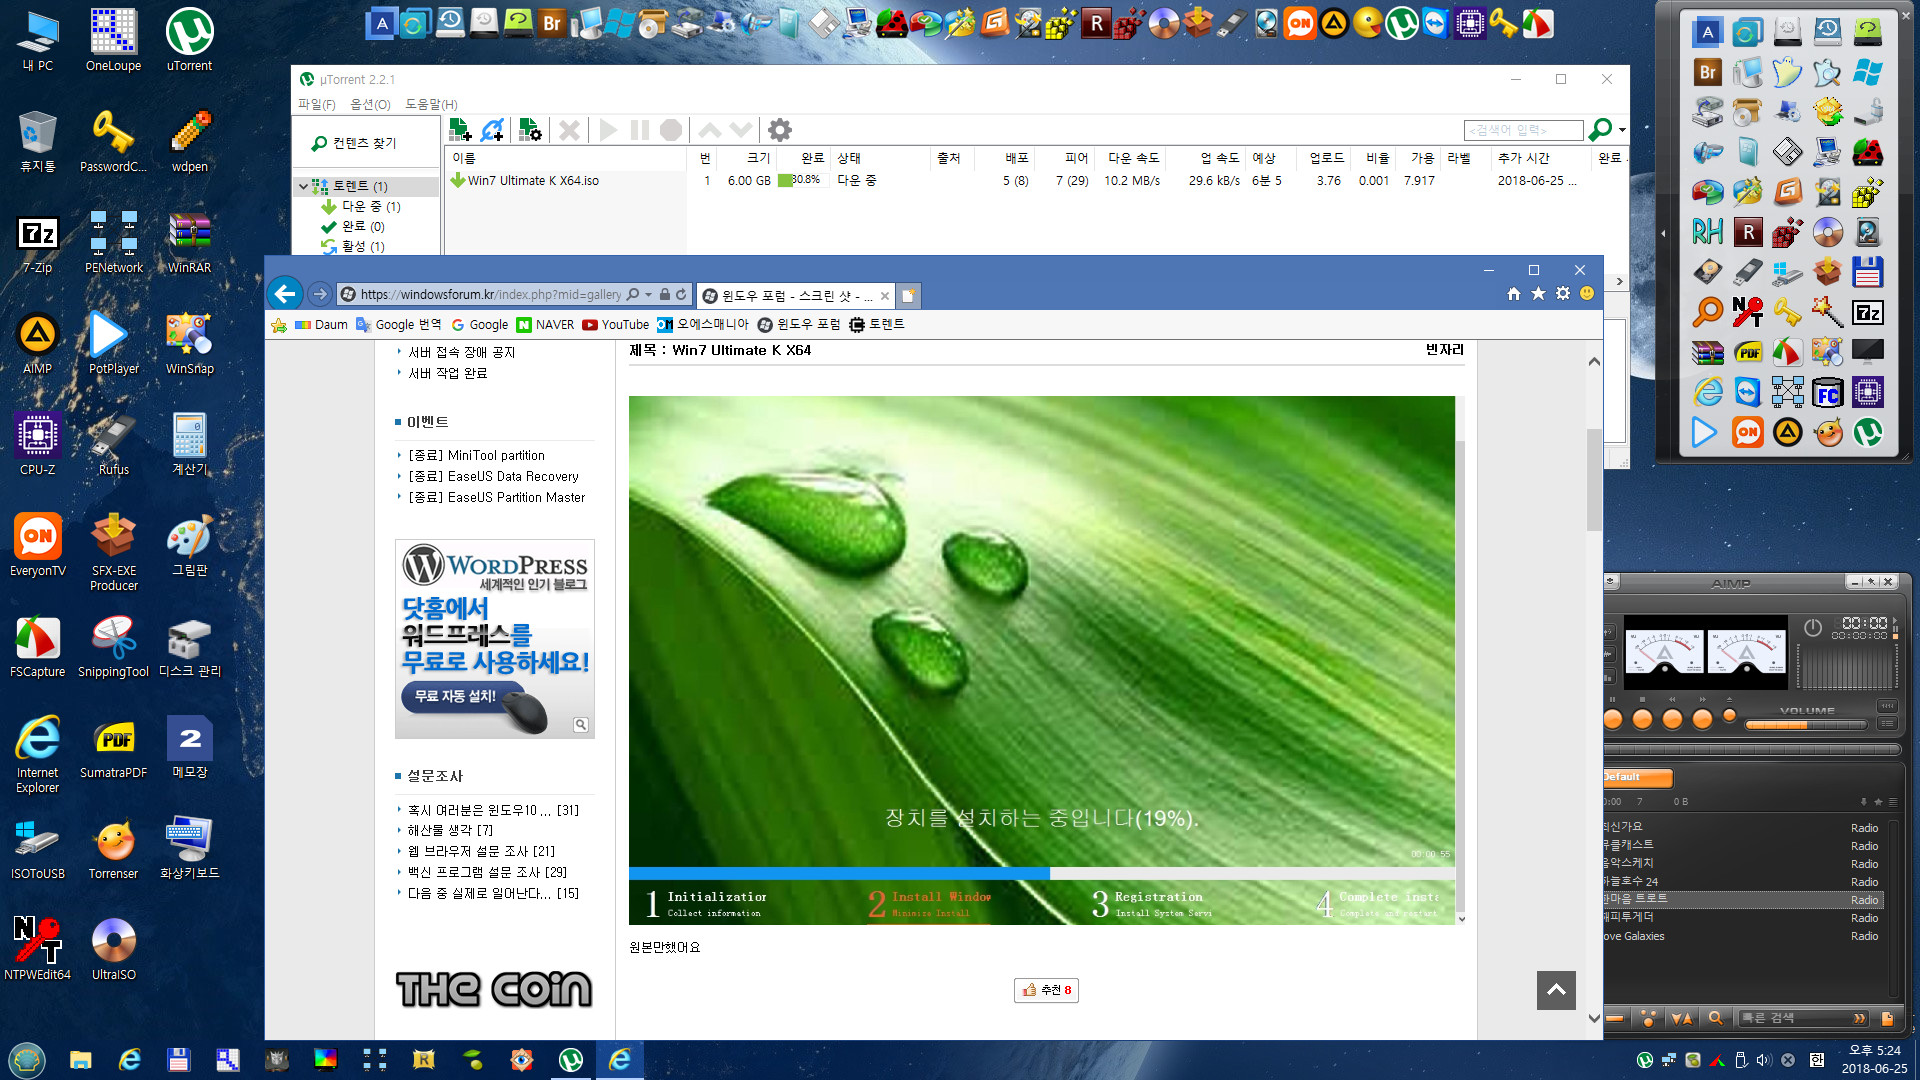Open uTorrent 옵션(O) menu

click(370, 104)
